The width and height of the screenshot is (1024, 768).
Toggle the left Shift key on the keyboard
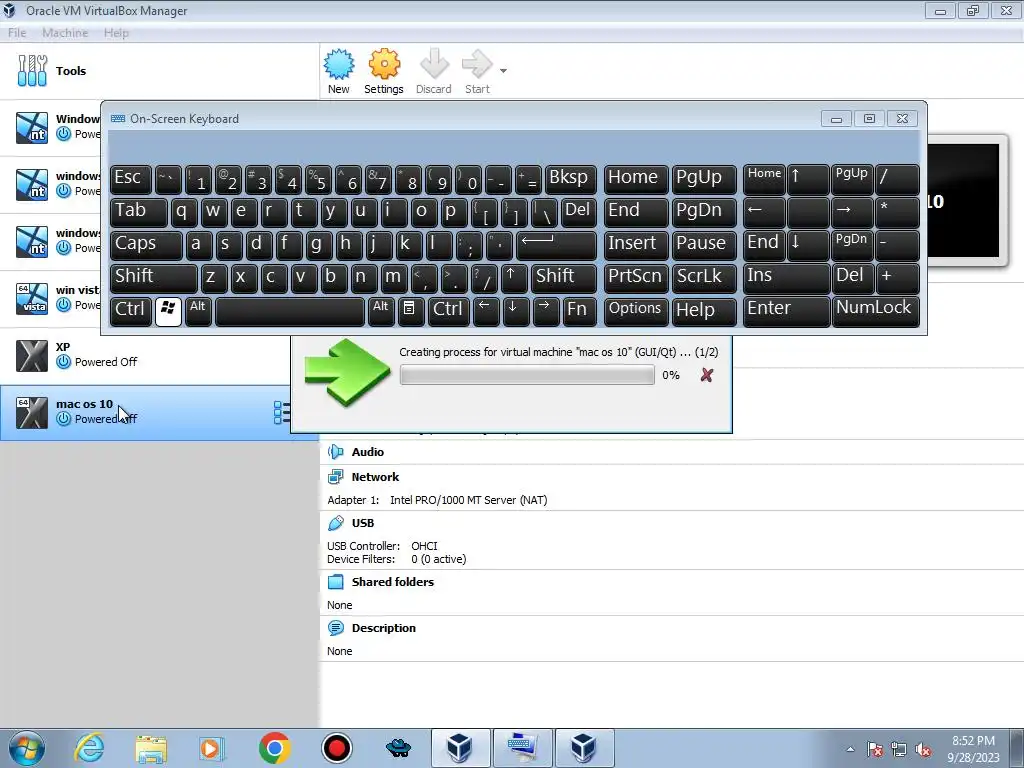(x=153, y=278)
